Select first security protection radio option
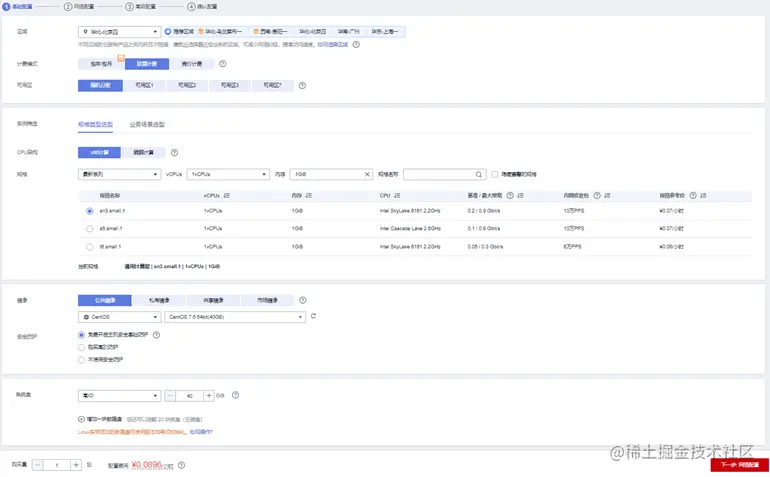Screen dimensions: 770x477 [82, 335]
